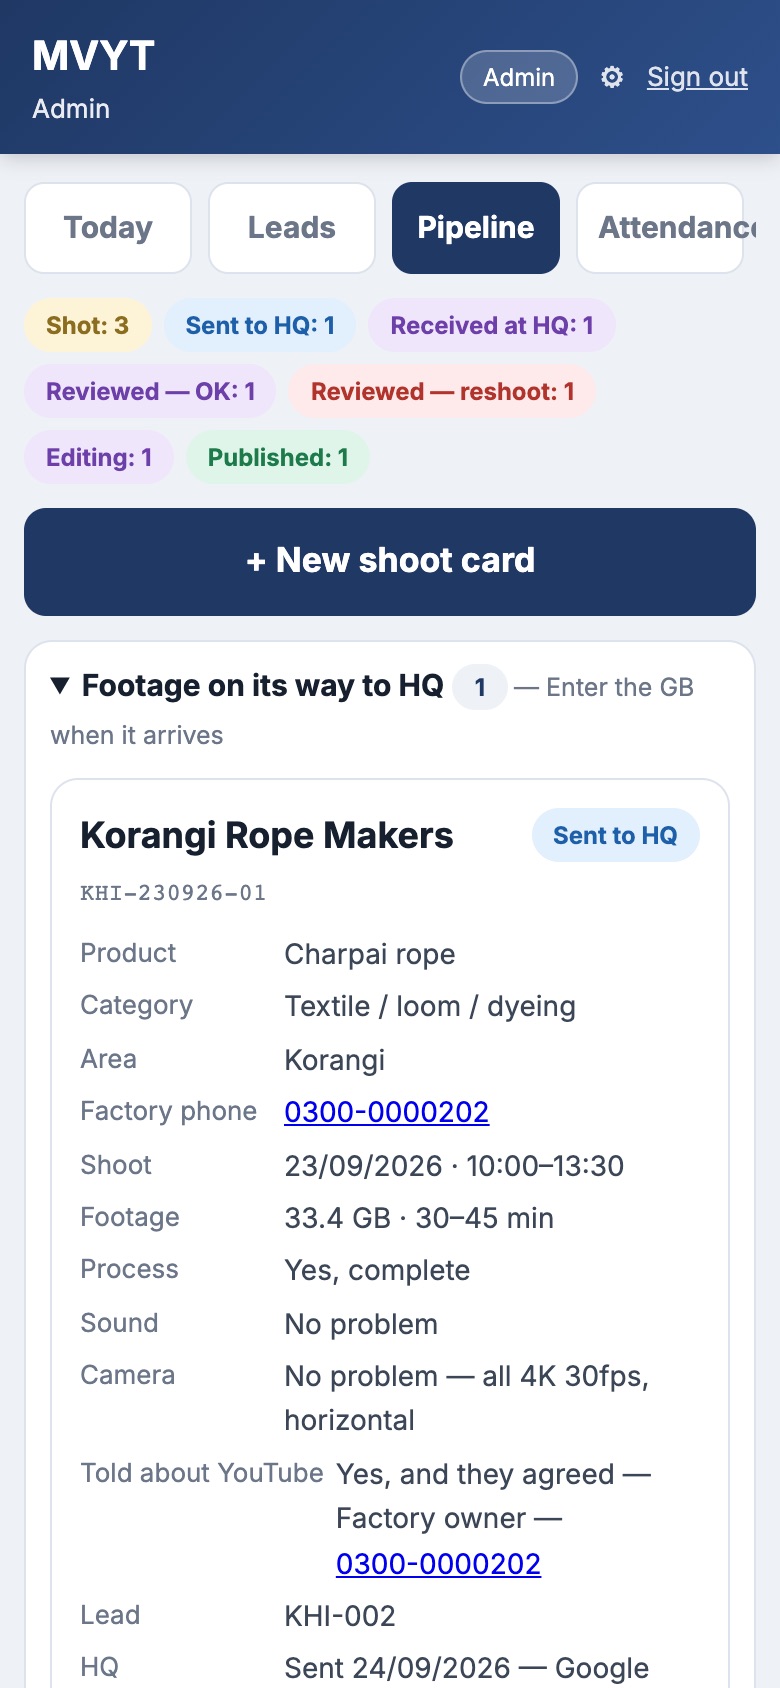
Task: Switch to the Today tab
Action: point(108,228)
